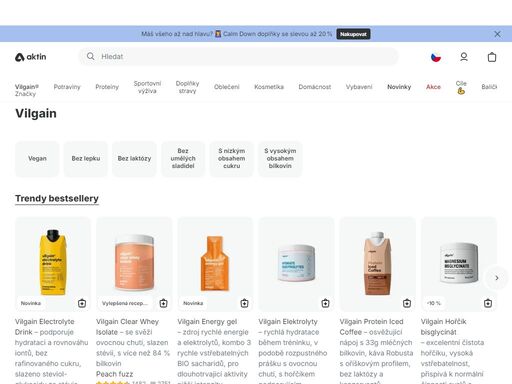This screenshot has height=384, width=512.
Task: Add Vilgain Elektrolyty to cart
Action: 325,303
